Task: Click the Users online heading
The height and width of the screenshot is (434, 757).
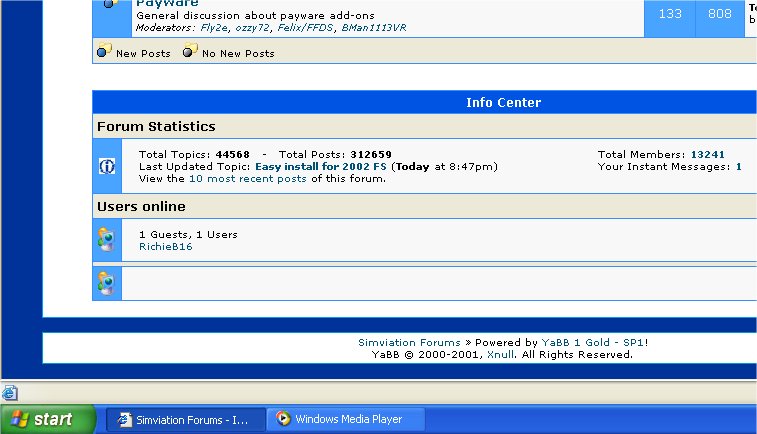Action: tap(141, 207)
